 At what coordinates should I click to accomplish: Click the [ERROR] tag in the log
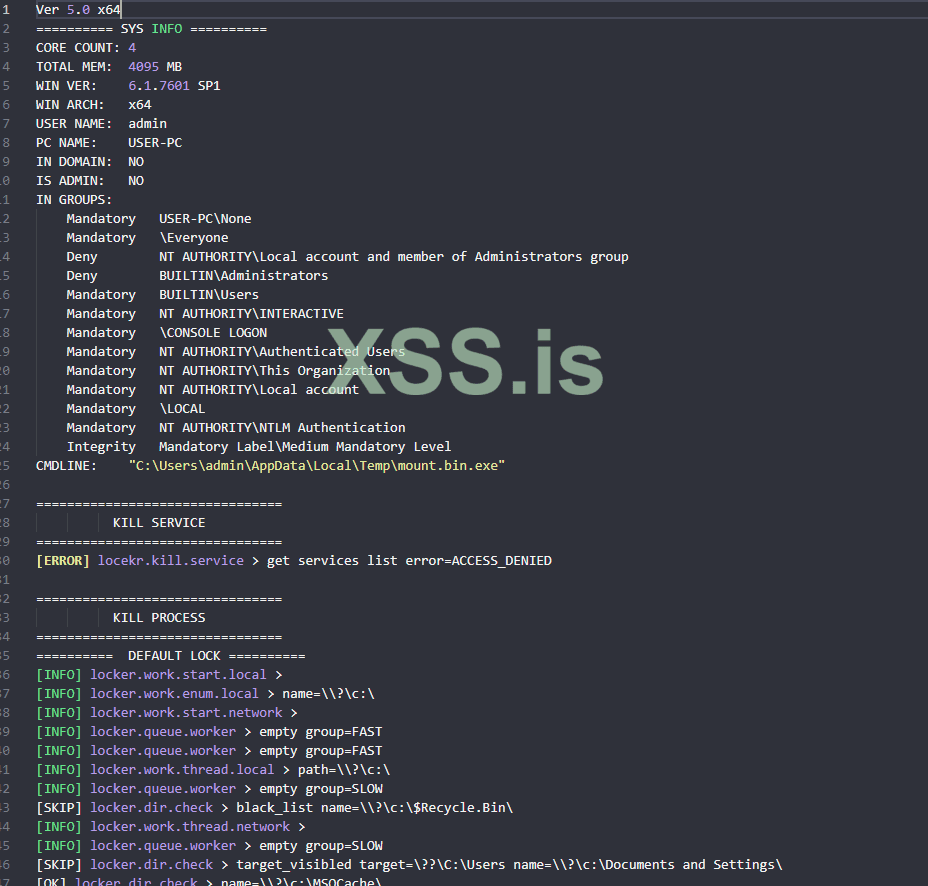point(63,561)
